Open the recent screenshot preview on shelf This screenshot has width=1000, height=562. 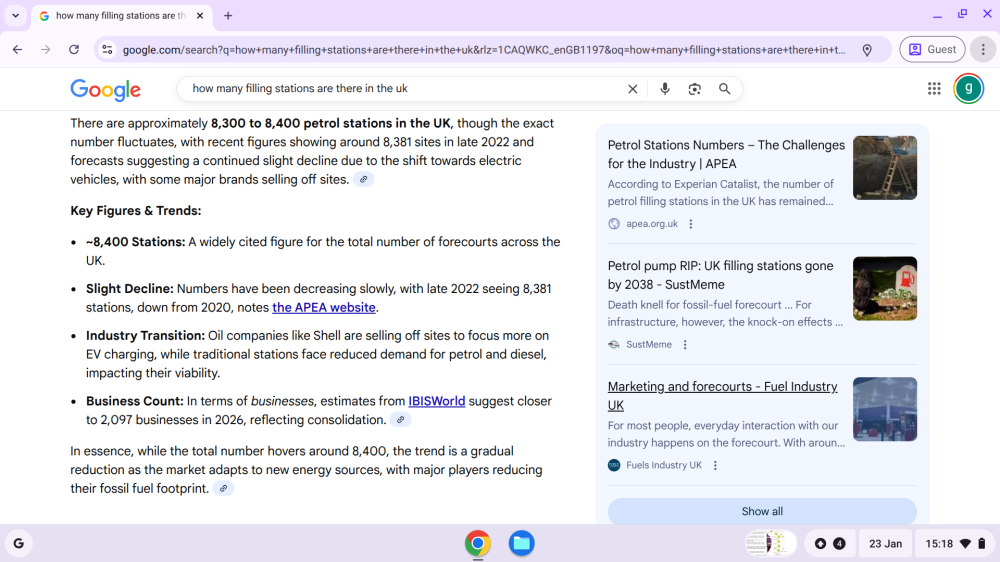(x=770, y=544)
